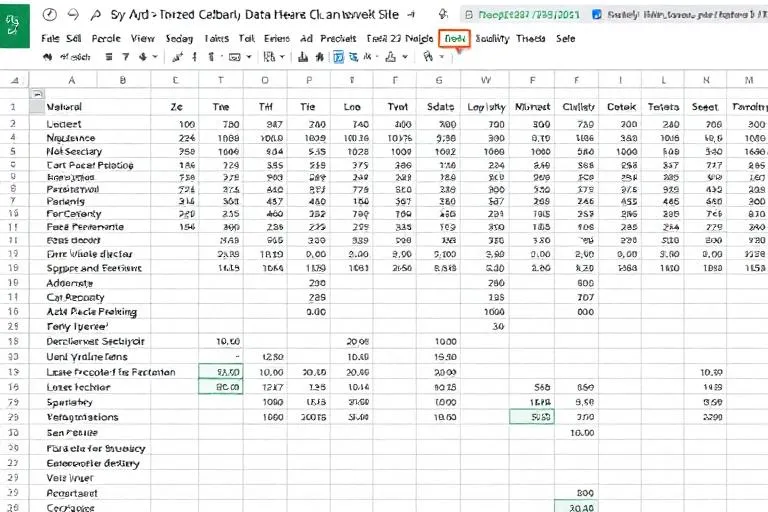Click the down-arrow fill icon after the '7' icon
Screen dimensions: 768x512
click(143, 57)
